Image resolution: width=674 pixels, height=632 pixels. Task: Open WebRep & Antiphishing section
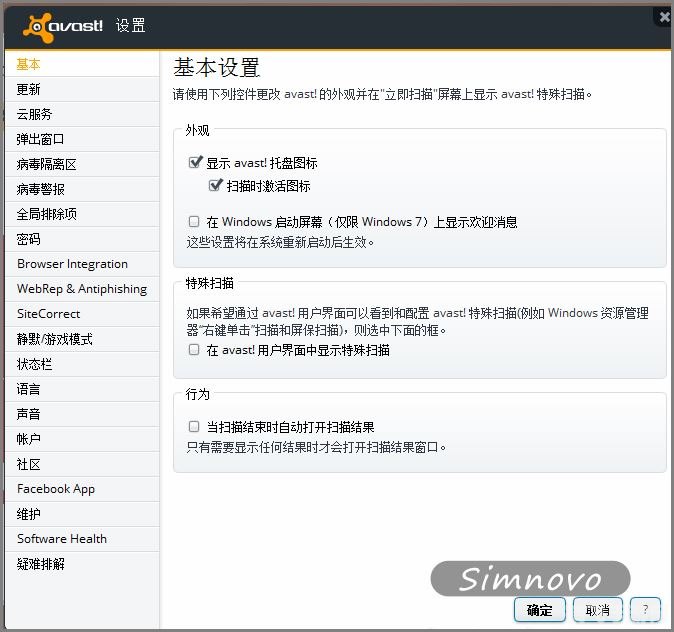(82, 289)
